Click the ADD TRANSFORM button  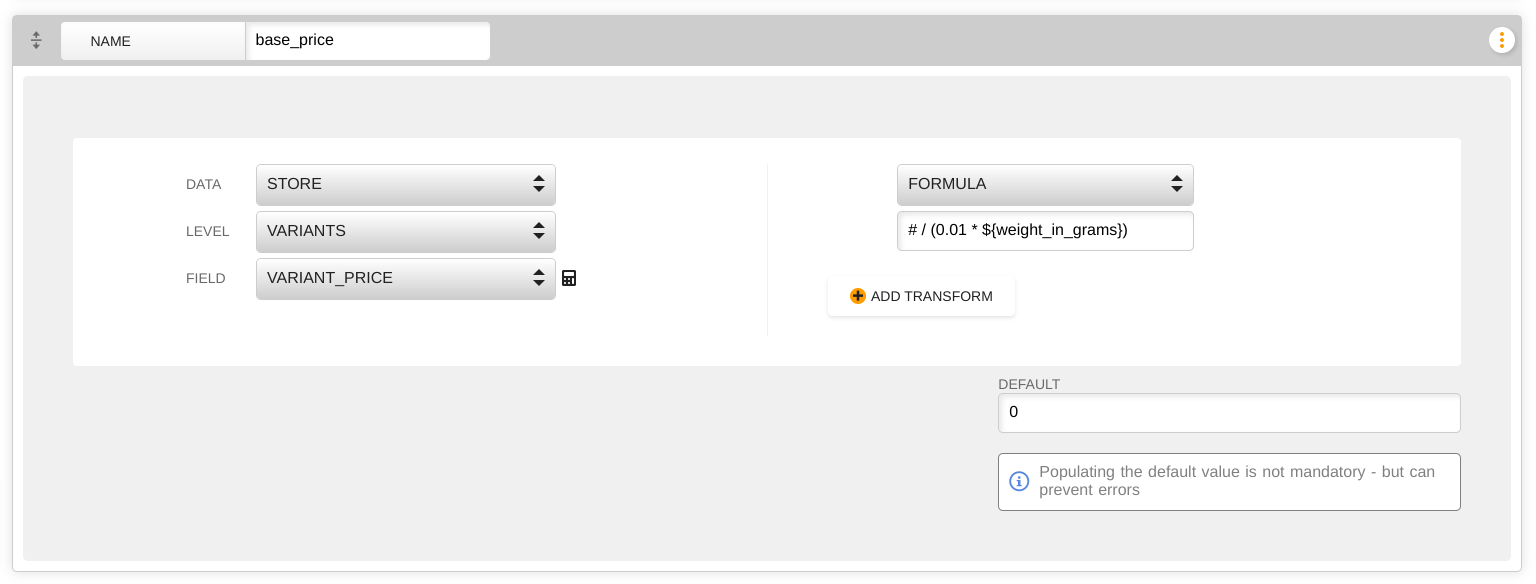point(921,296)
